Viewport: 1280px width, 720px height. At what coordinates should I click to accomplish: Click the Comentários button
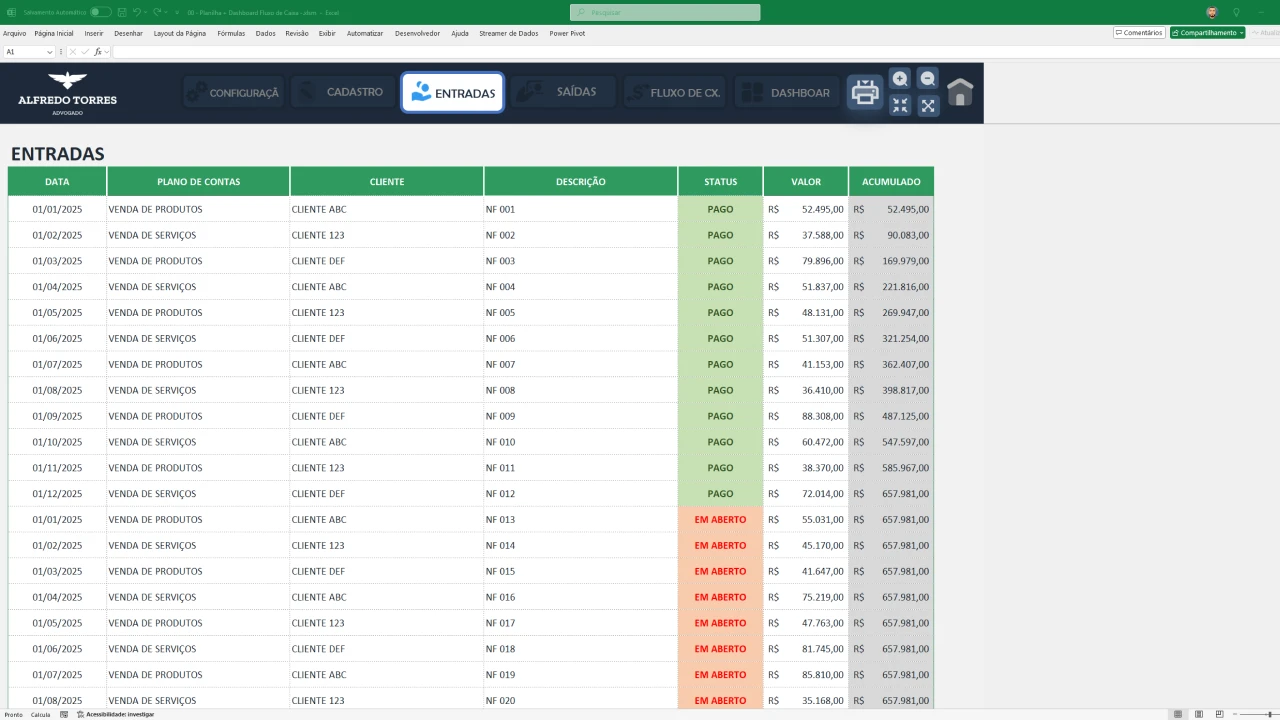pyautogui.click(x=1139, y=33)
